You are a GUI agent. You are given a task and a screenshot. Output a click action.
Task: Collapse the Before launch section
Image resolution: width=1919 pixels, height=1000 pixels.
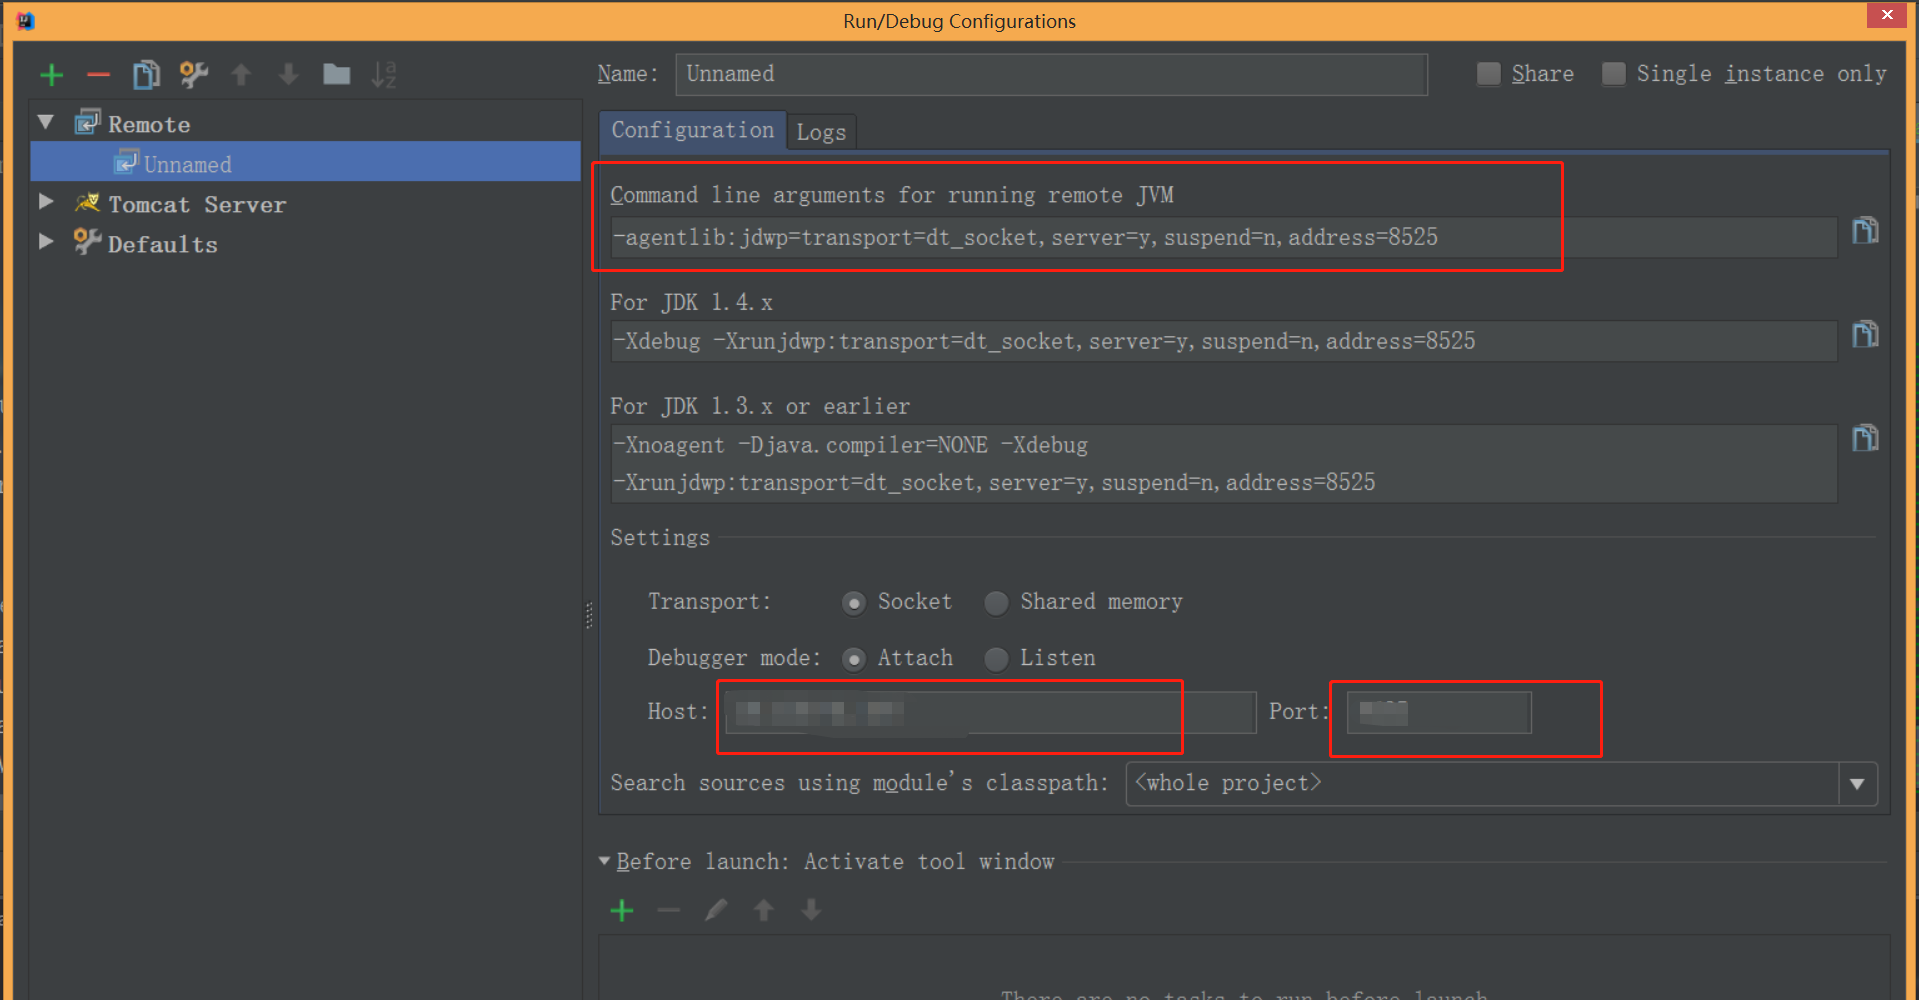point(604,861)
